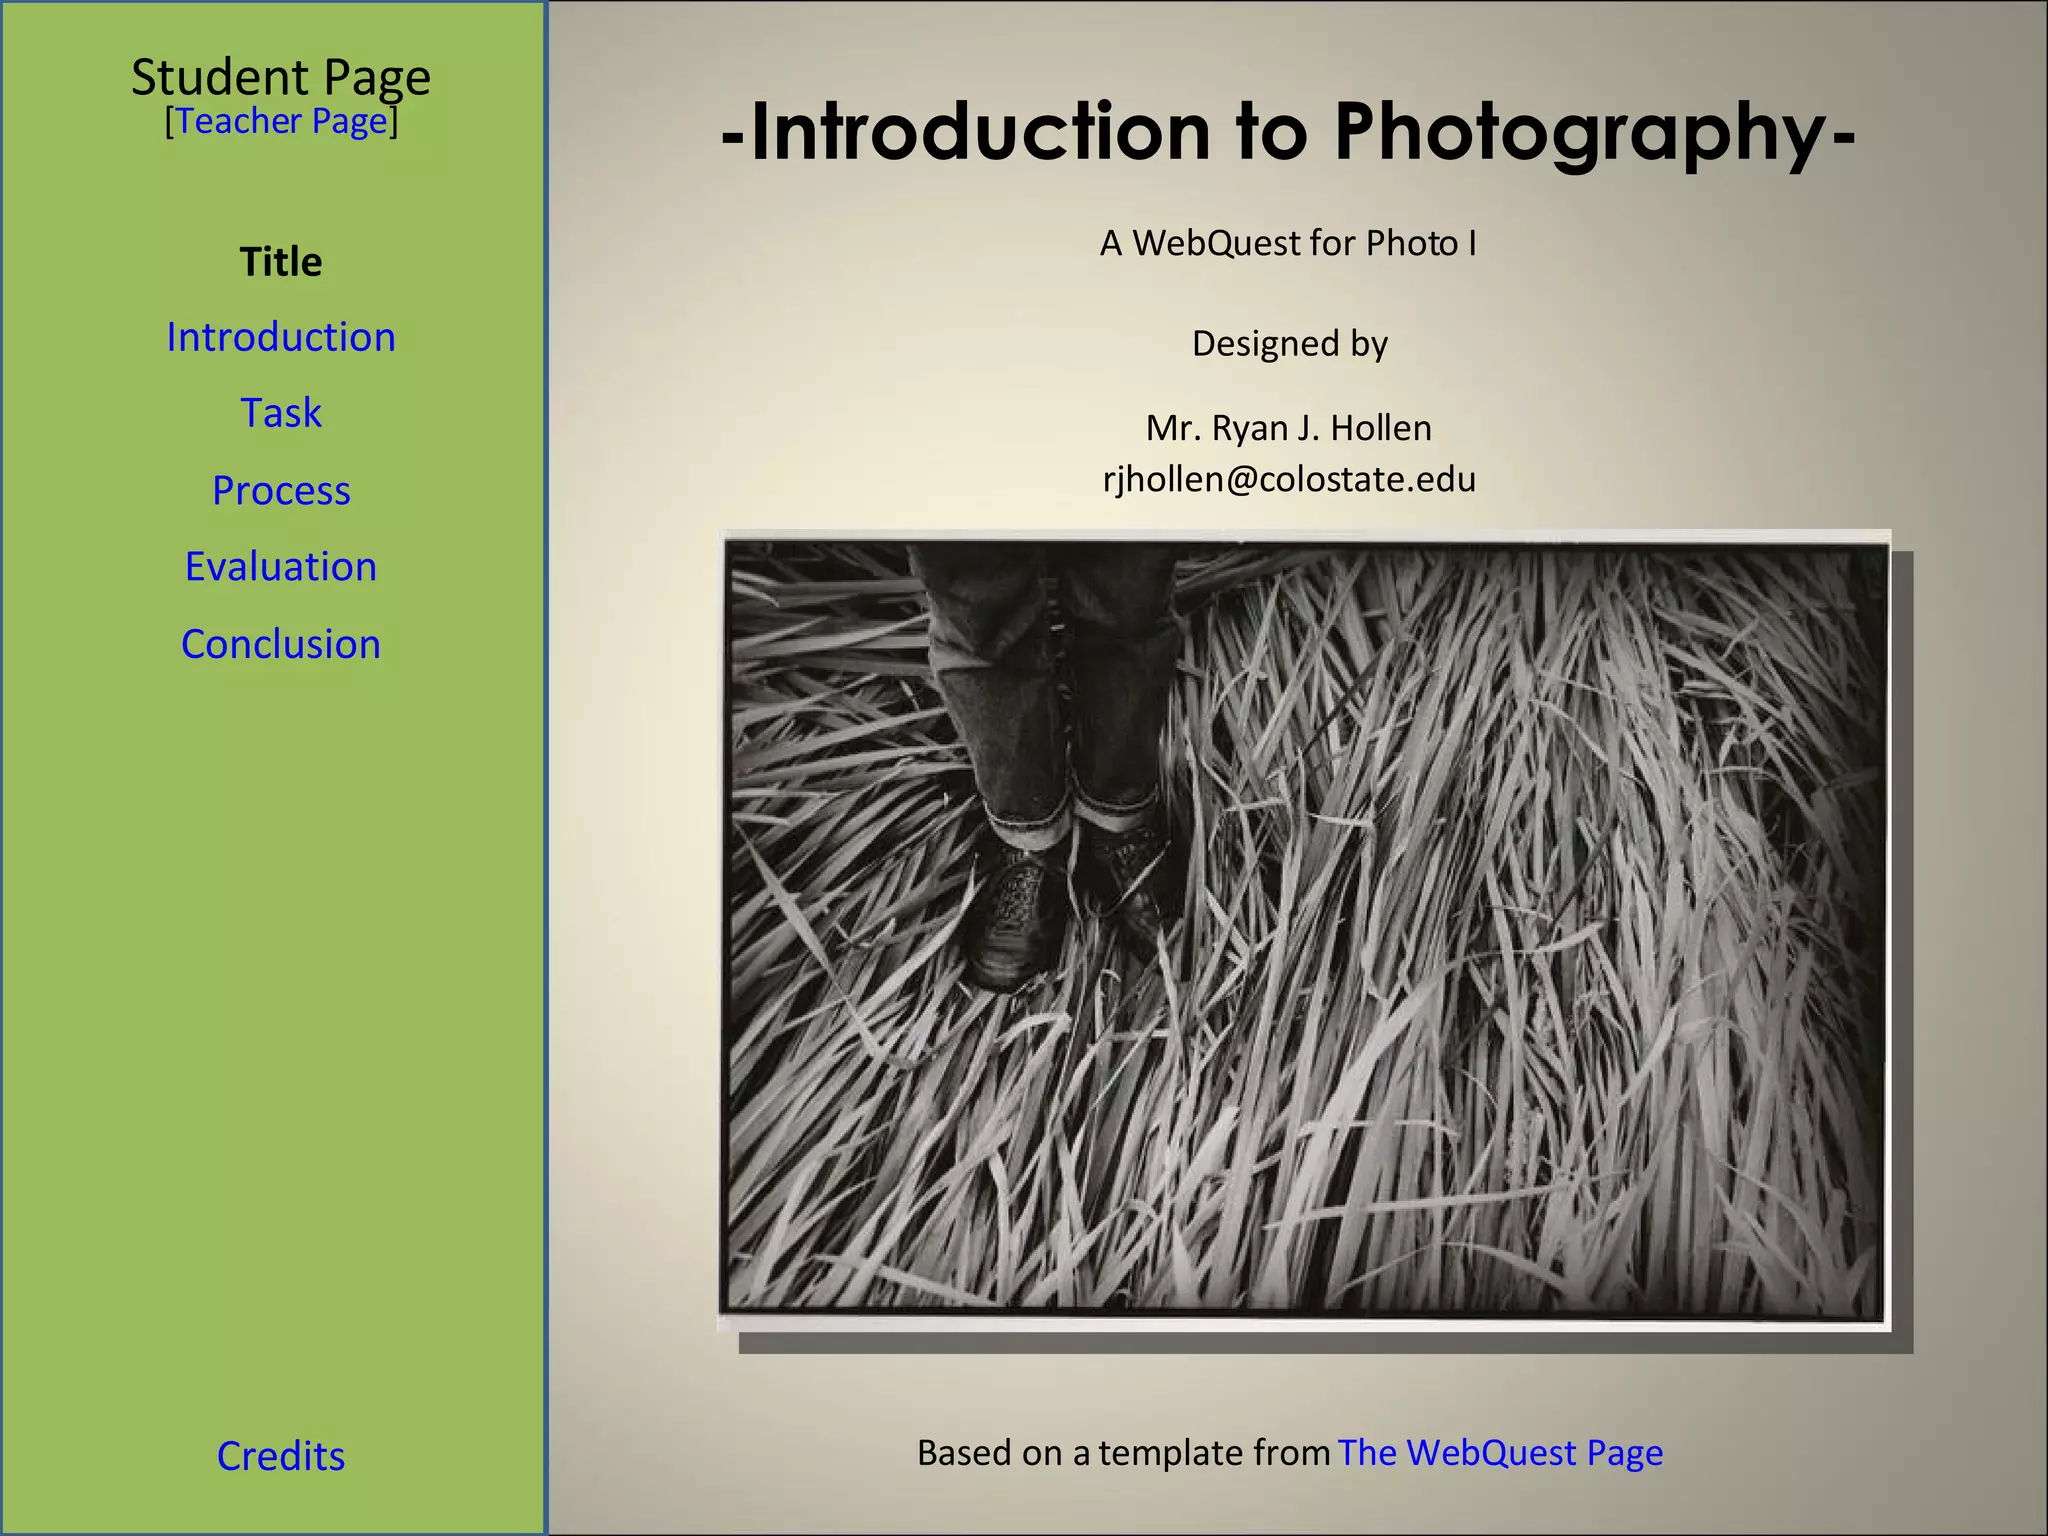Click the rjhollen@colostate.edu email text
This screenshot has height=1536, width=2048.
point(1289,479)
